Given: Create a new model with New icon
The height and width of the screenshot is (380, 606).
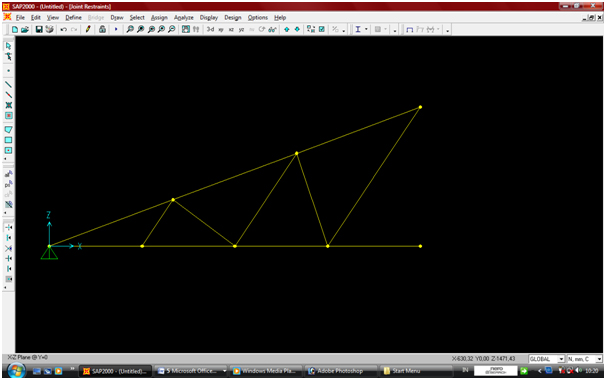Looking at the screenshot, I should [15, 29].
